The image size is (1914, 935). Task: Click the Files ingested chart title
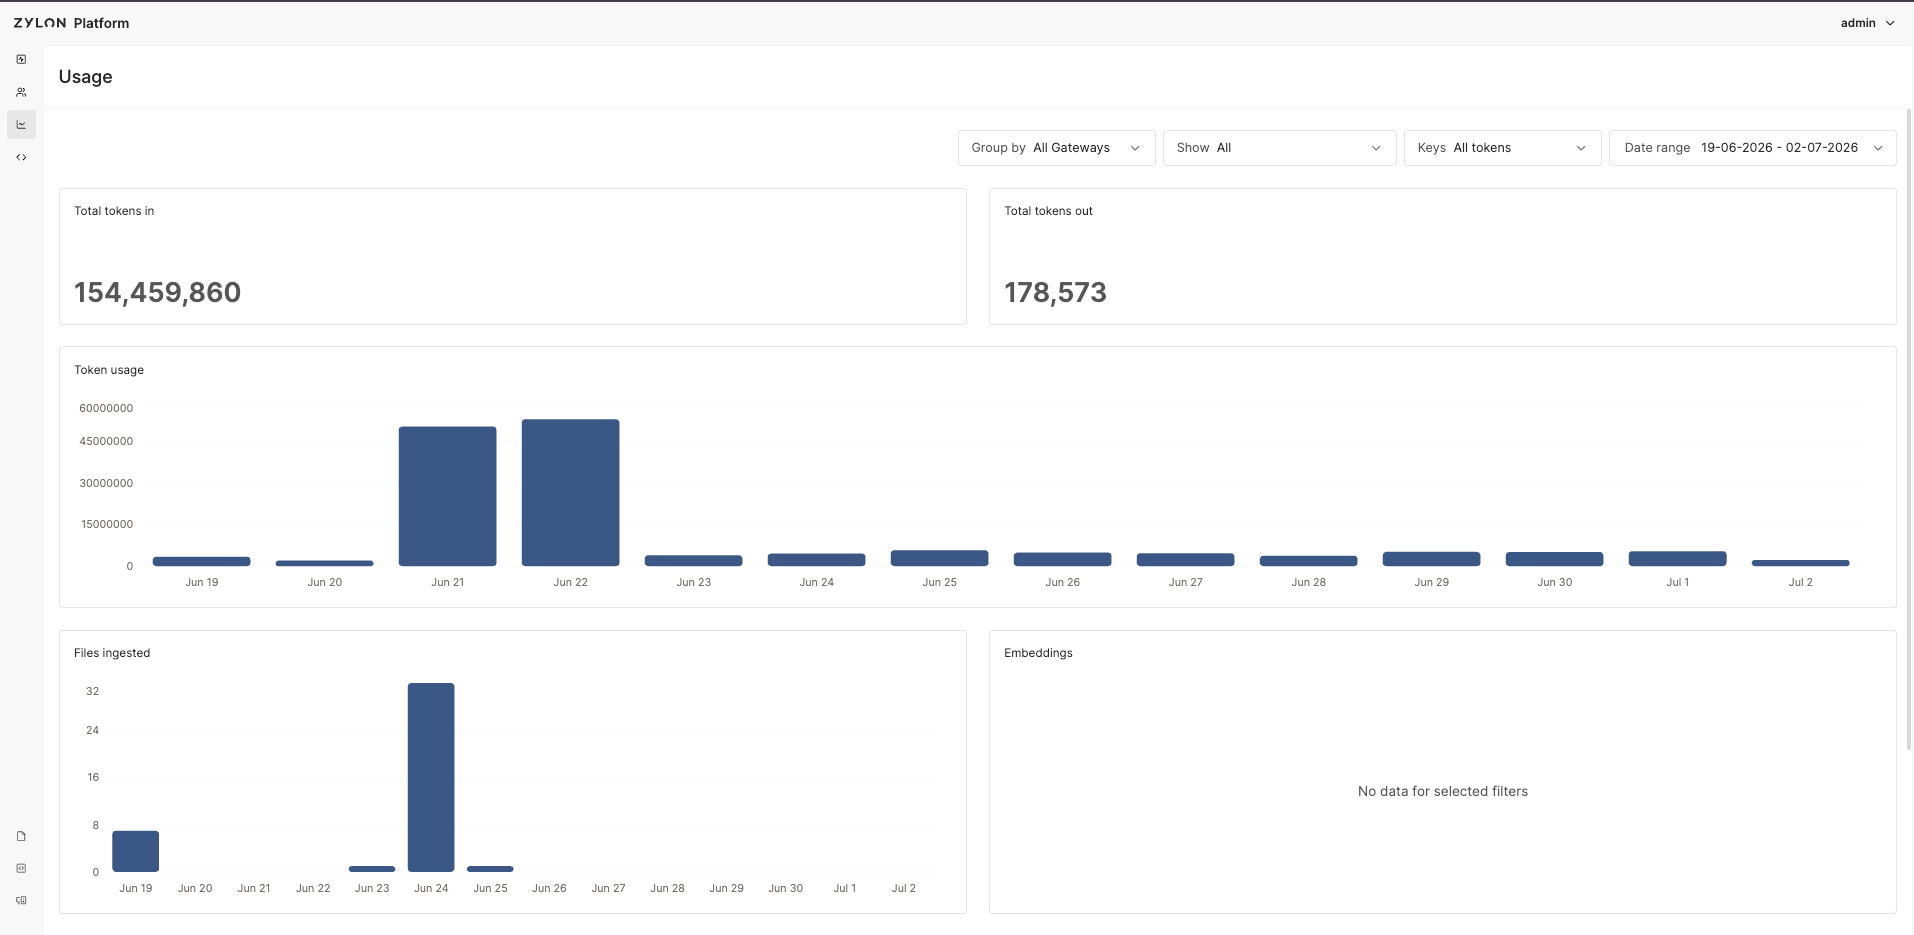pos(112,653)
